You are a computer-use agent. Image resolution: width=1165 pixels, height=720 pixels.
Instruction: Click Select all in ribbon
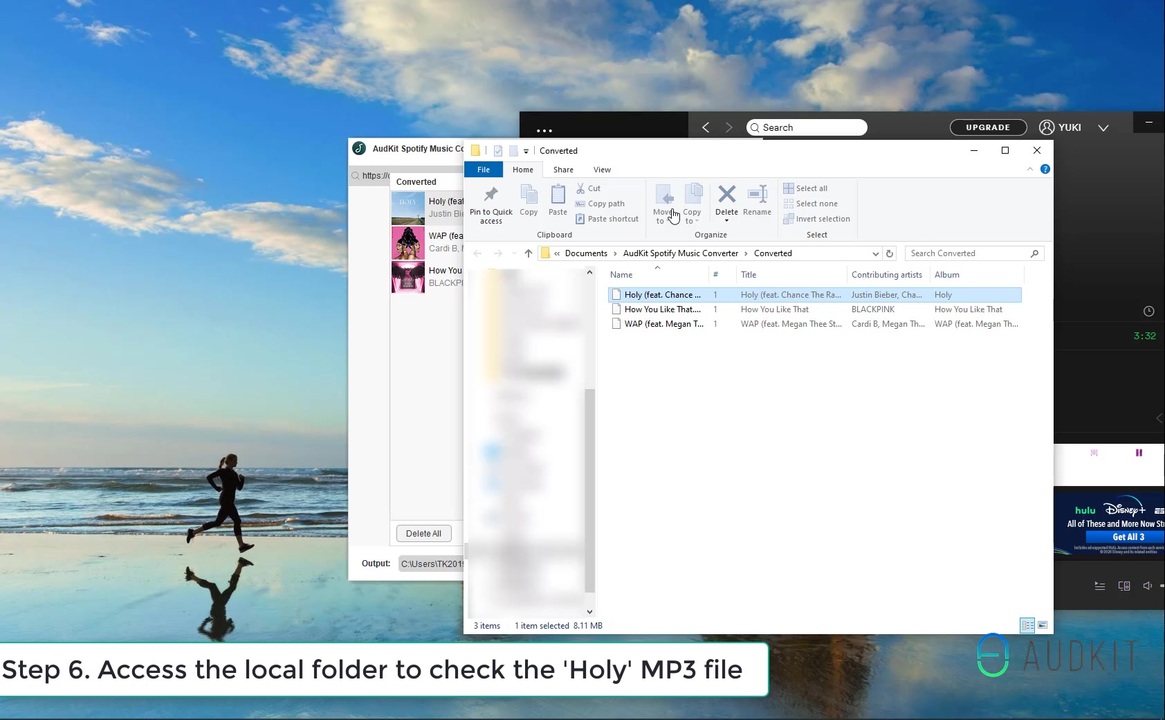(805, 189)
